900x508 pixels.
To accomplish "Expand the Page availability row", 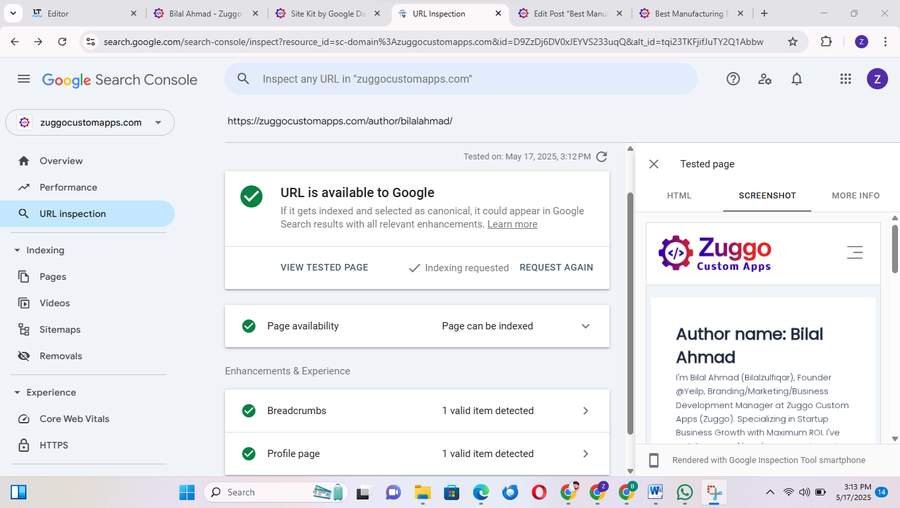I will [x=417, y=326].
